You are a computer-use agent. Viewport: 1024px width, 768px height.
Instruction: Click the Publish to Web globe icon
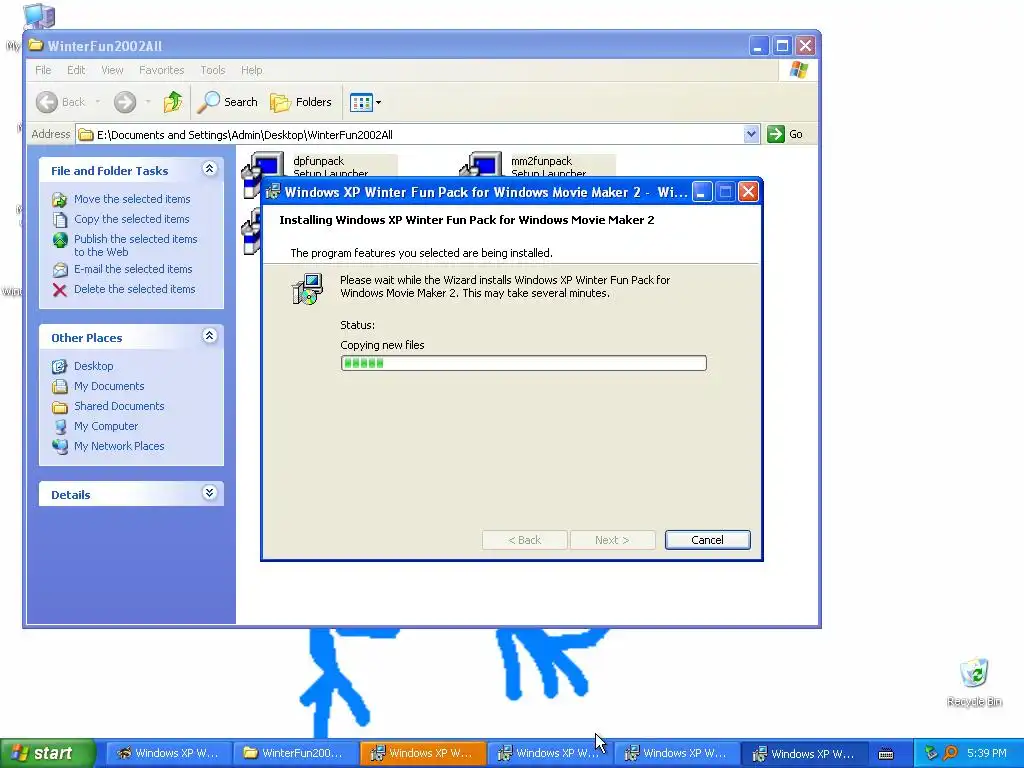coord(59,240)
